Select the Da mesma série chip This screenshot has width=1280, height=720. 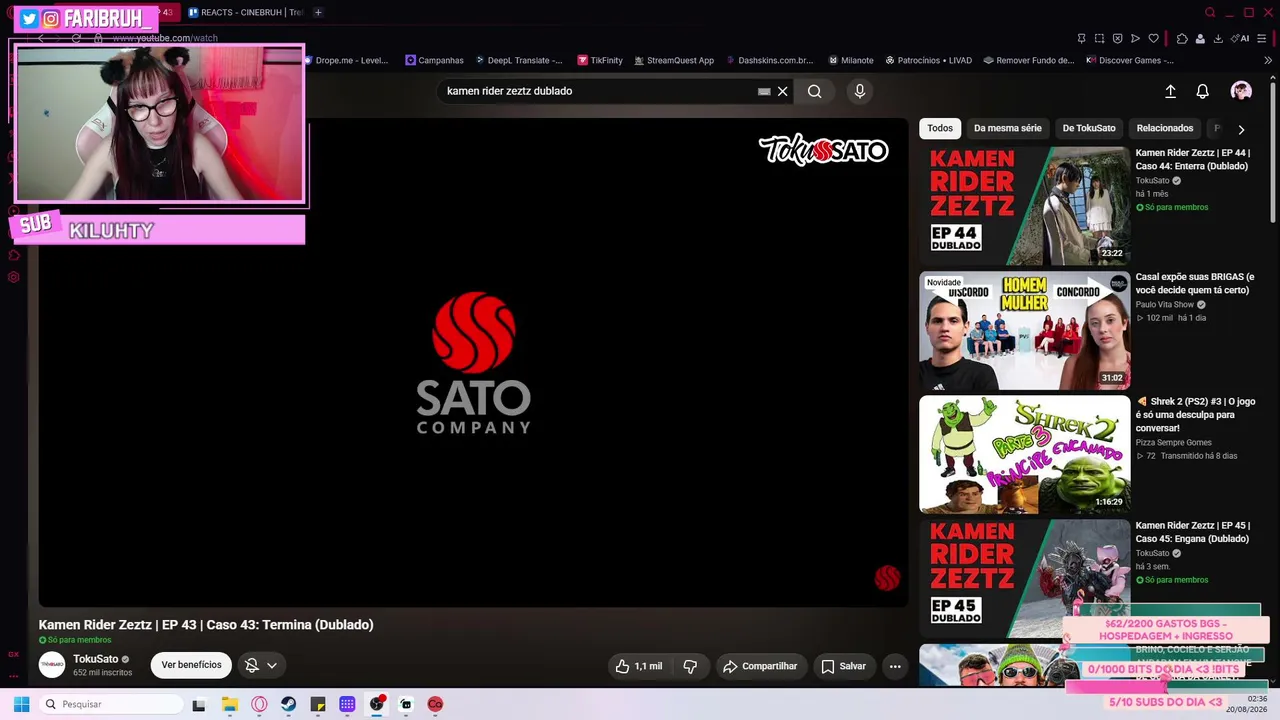point(1008,128)
